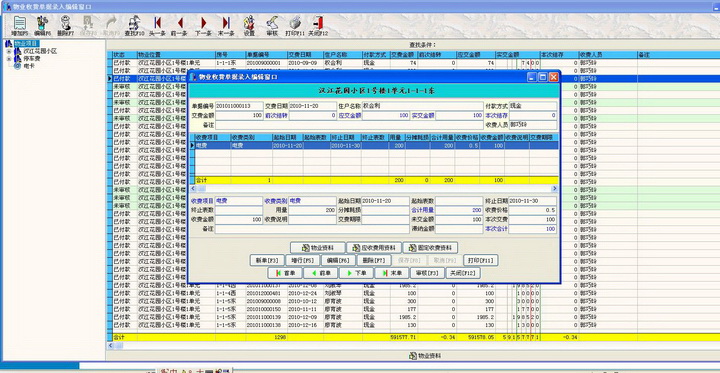This screenshot has height=373, width=720.
Task: Select 电卡 item in the tree
Action: click(29, 66)
